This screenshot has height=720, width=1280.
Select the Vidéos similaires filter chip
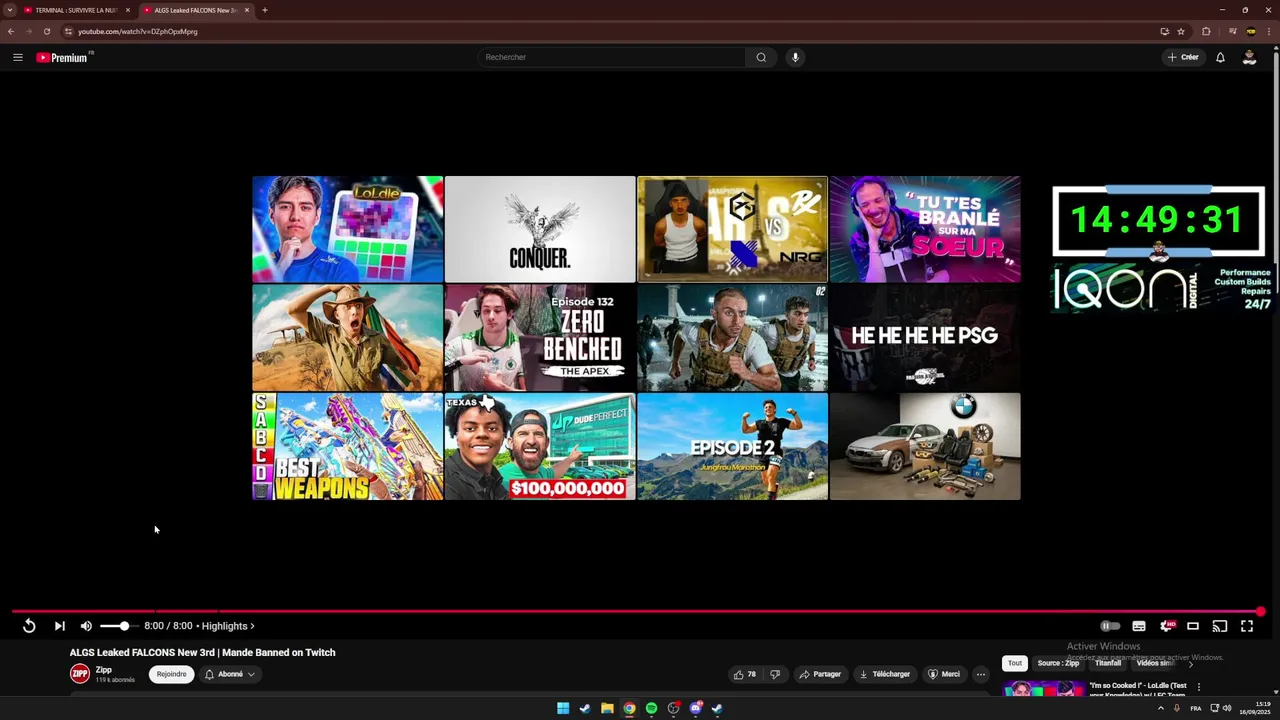1155,663
